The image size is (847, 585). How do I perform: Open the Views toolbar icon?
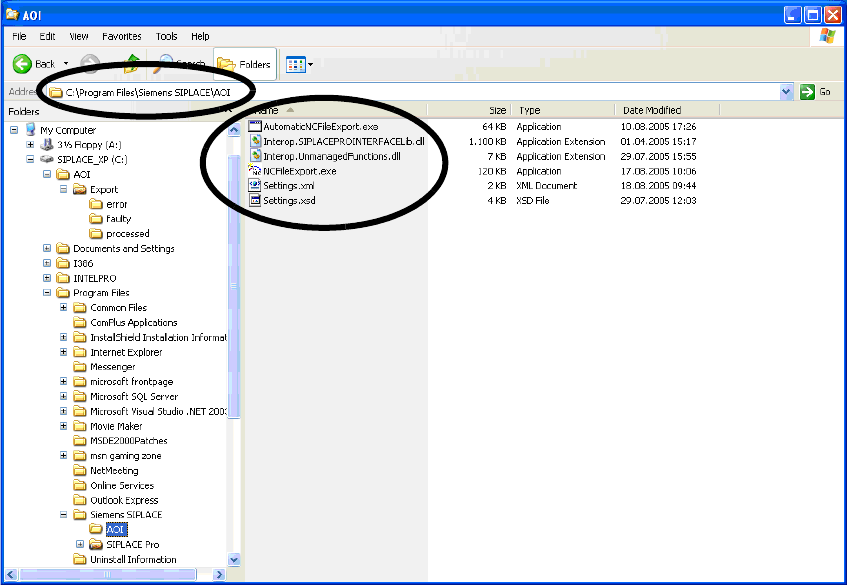298,64
